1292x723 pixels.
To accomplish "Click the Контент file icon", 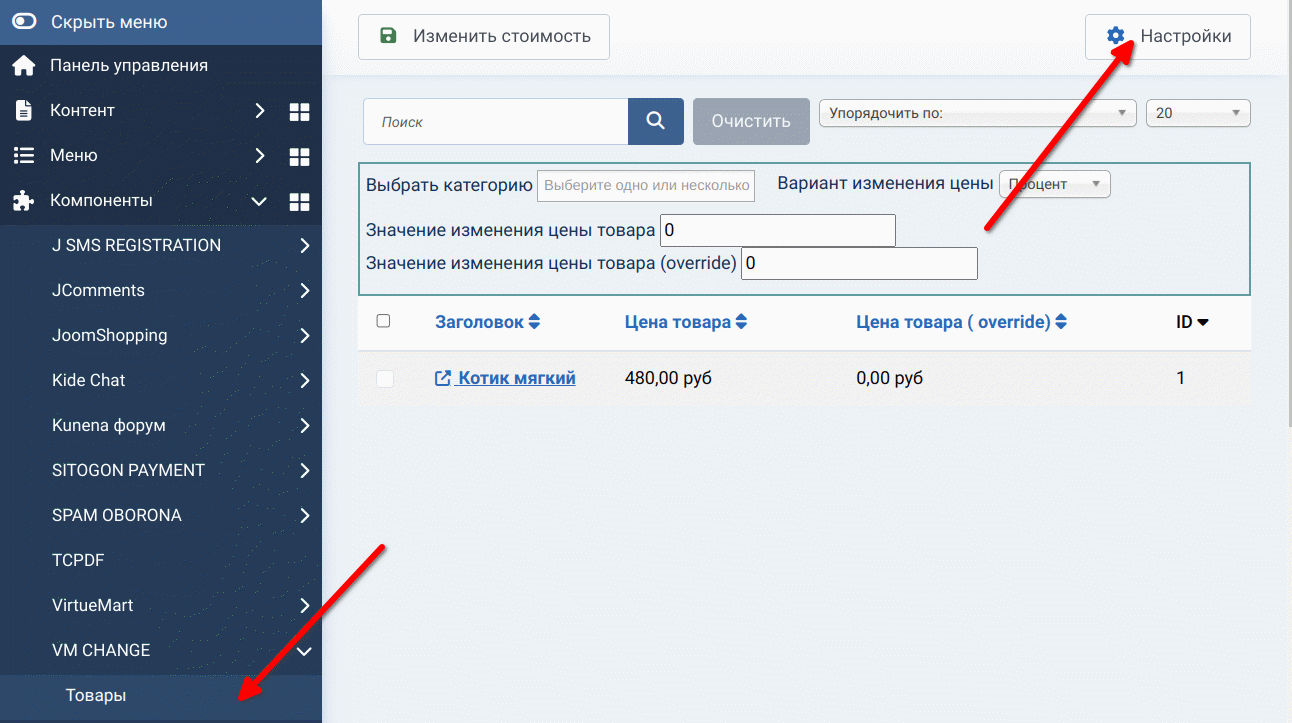I will 23,110.
